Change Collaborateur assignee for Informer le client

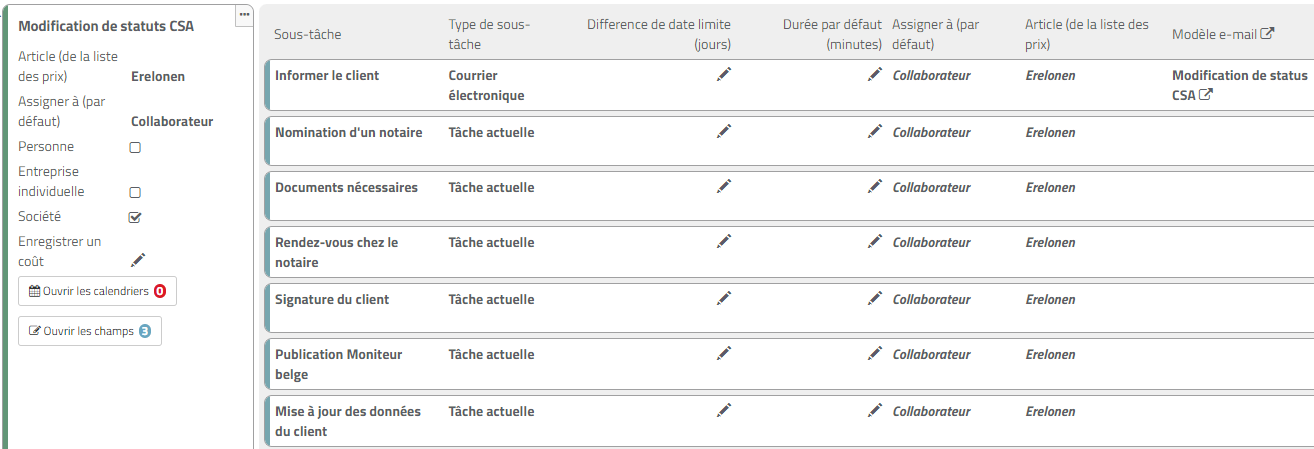931,76
